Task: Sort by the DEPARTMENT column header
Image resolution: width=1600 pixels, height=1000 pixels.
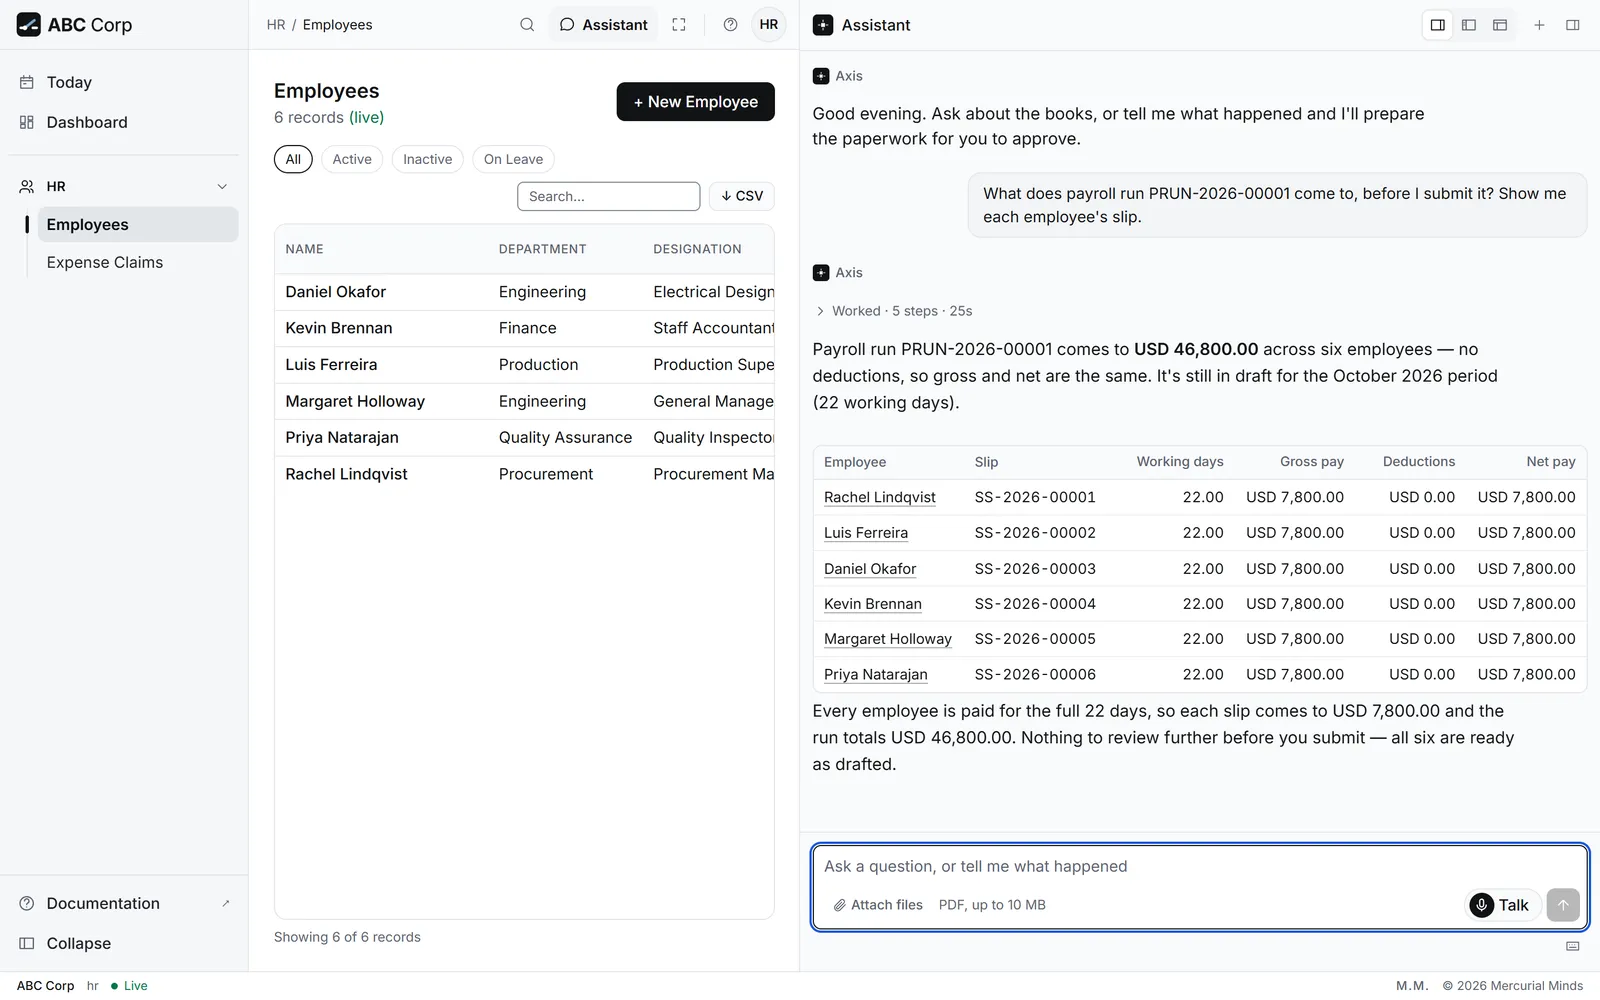Action: (543, 249)
